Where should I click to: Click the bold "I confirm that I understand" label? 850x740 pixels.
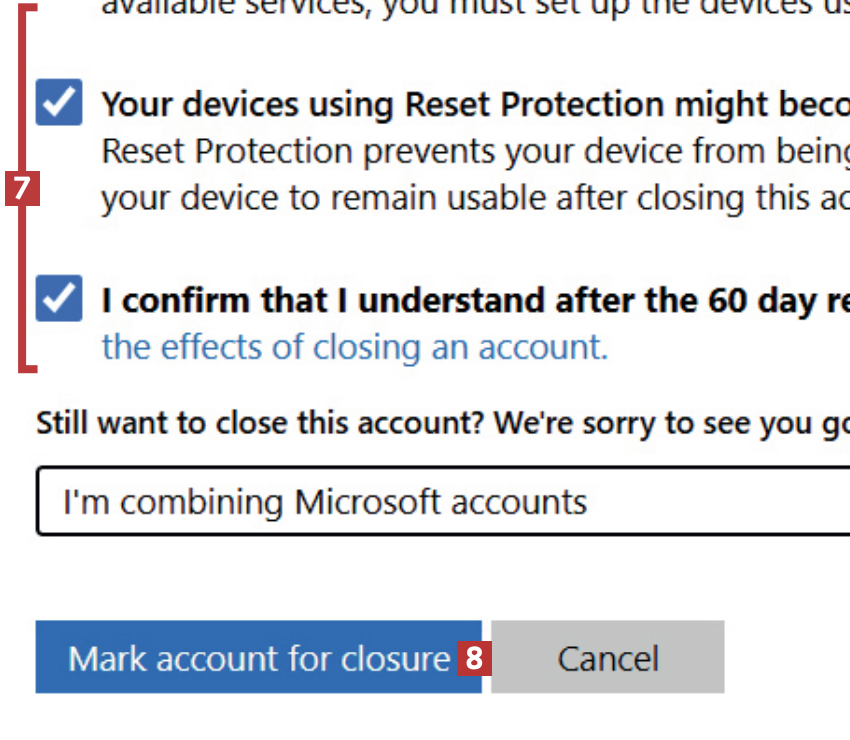coord(470,300)
